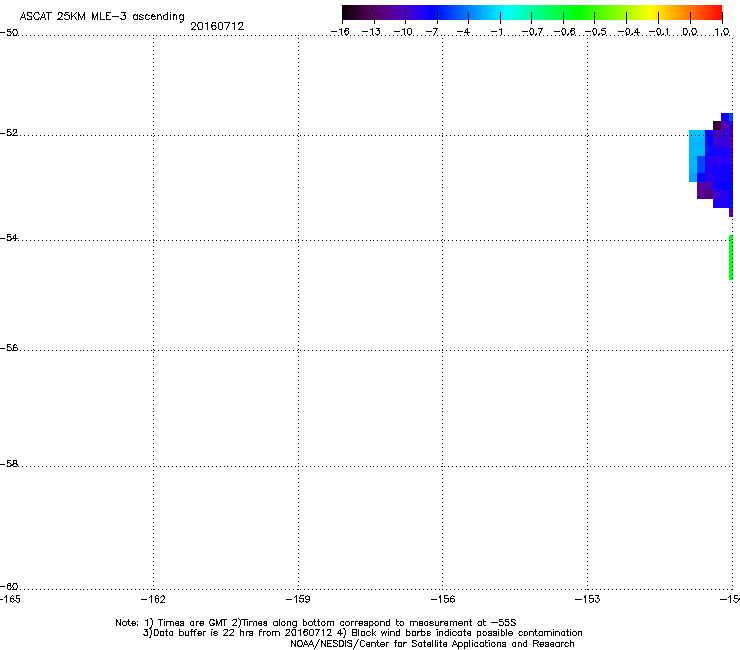
Task: Click the green data strip below -54
Action: [x=731, y=257]
